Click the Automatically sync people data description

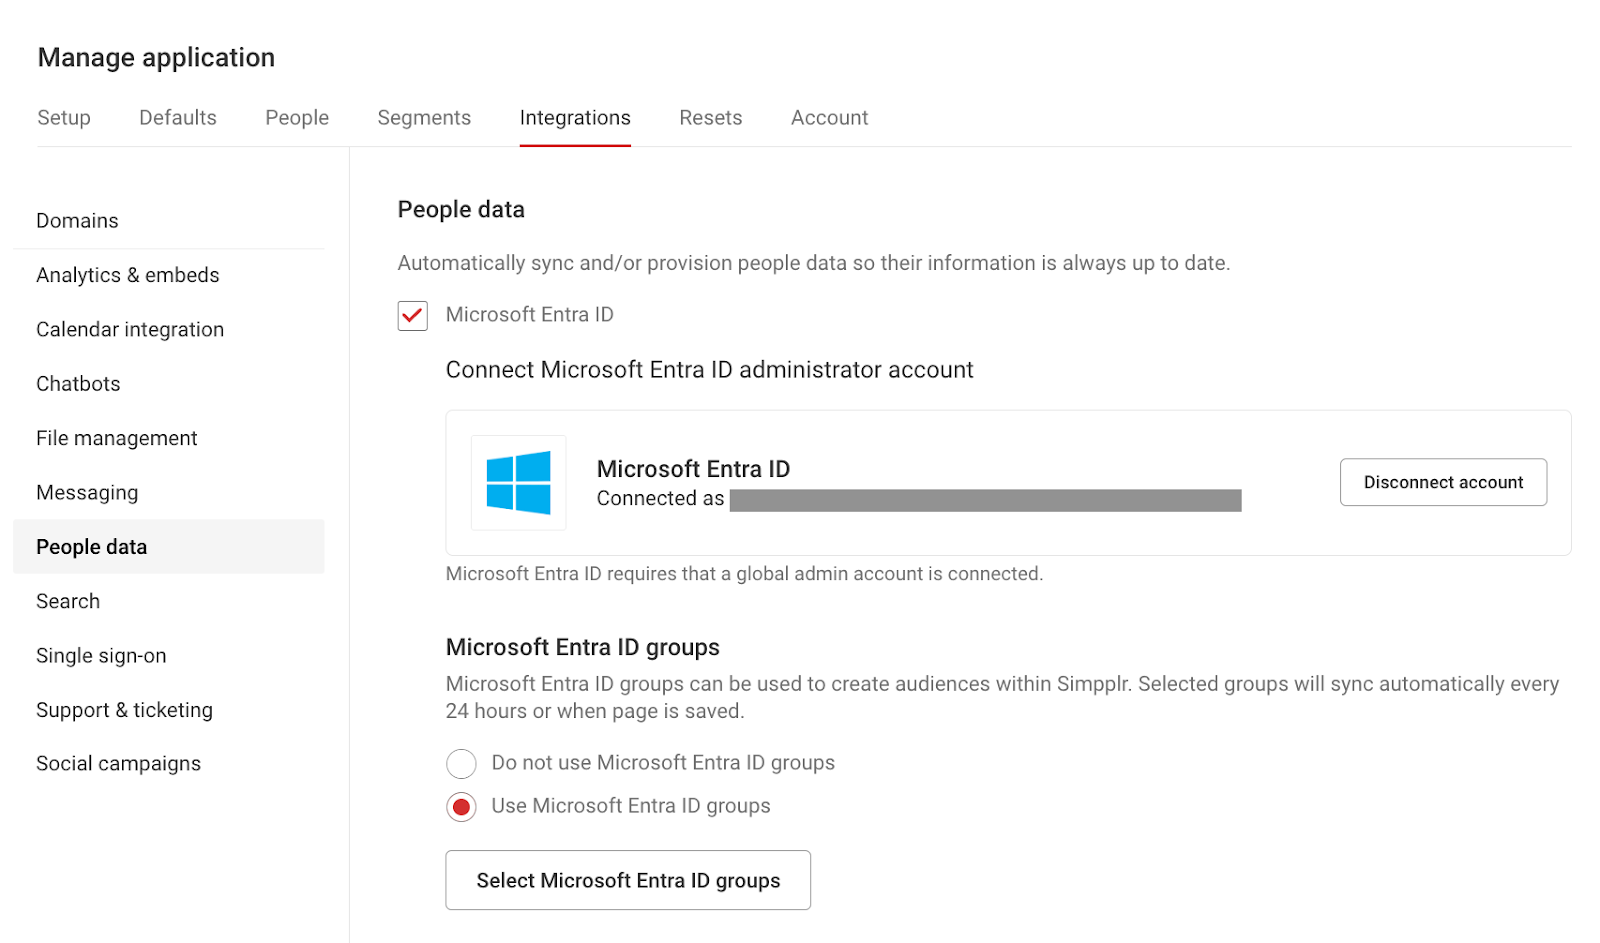(814, 263)
